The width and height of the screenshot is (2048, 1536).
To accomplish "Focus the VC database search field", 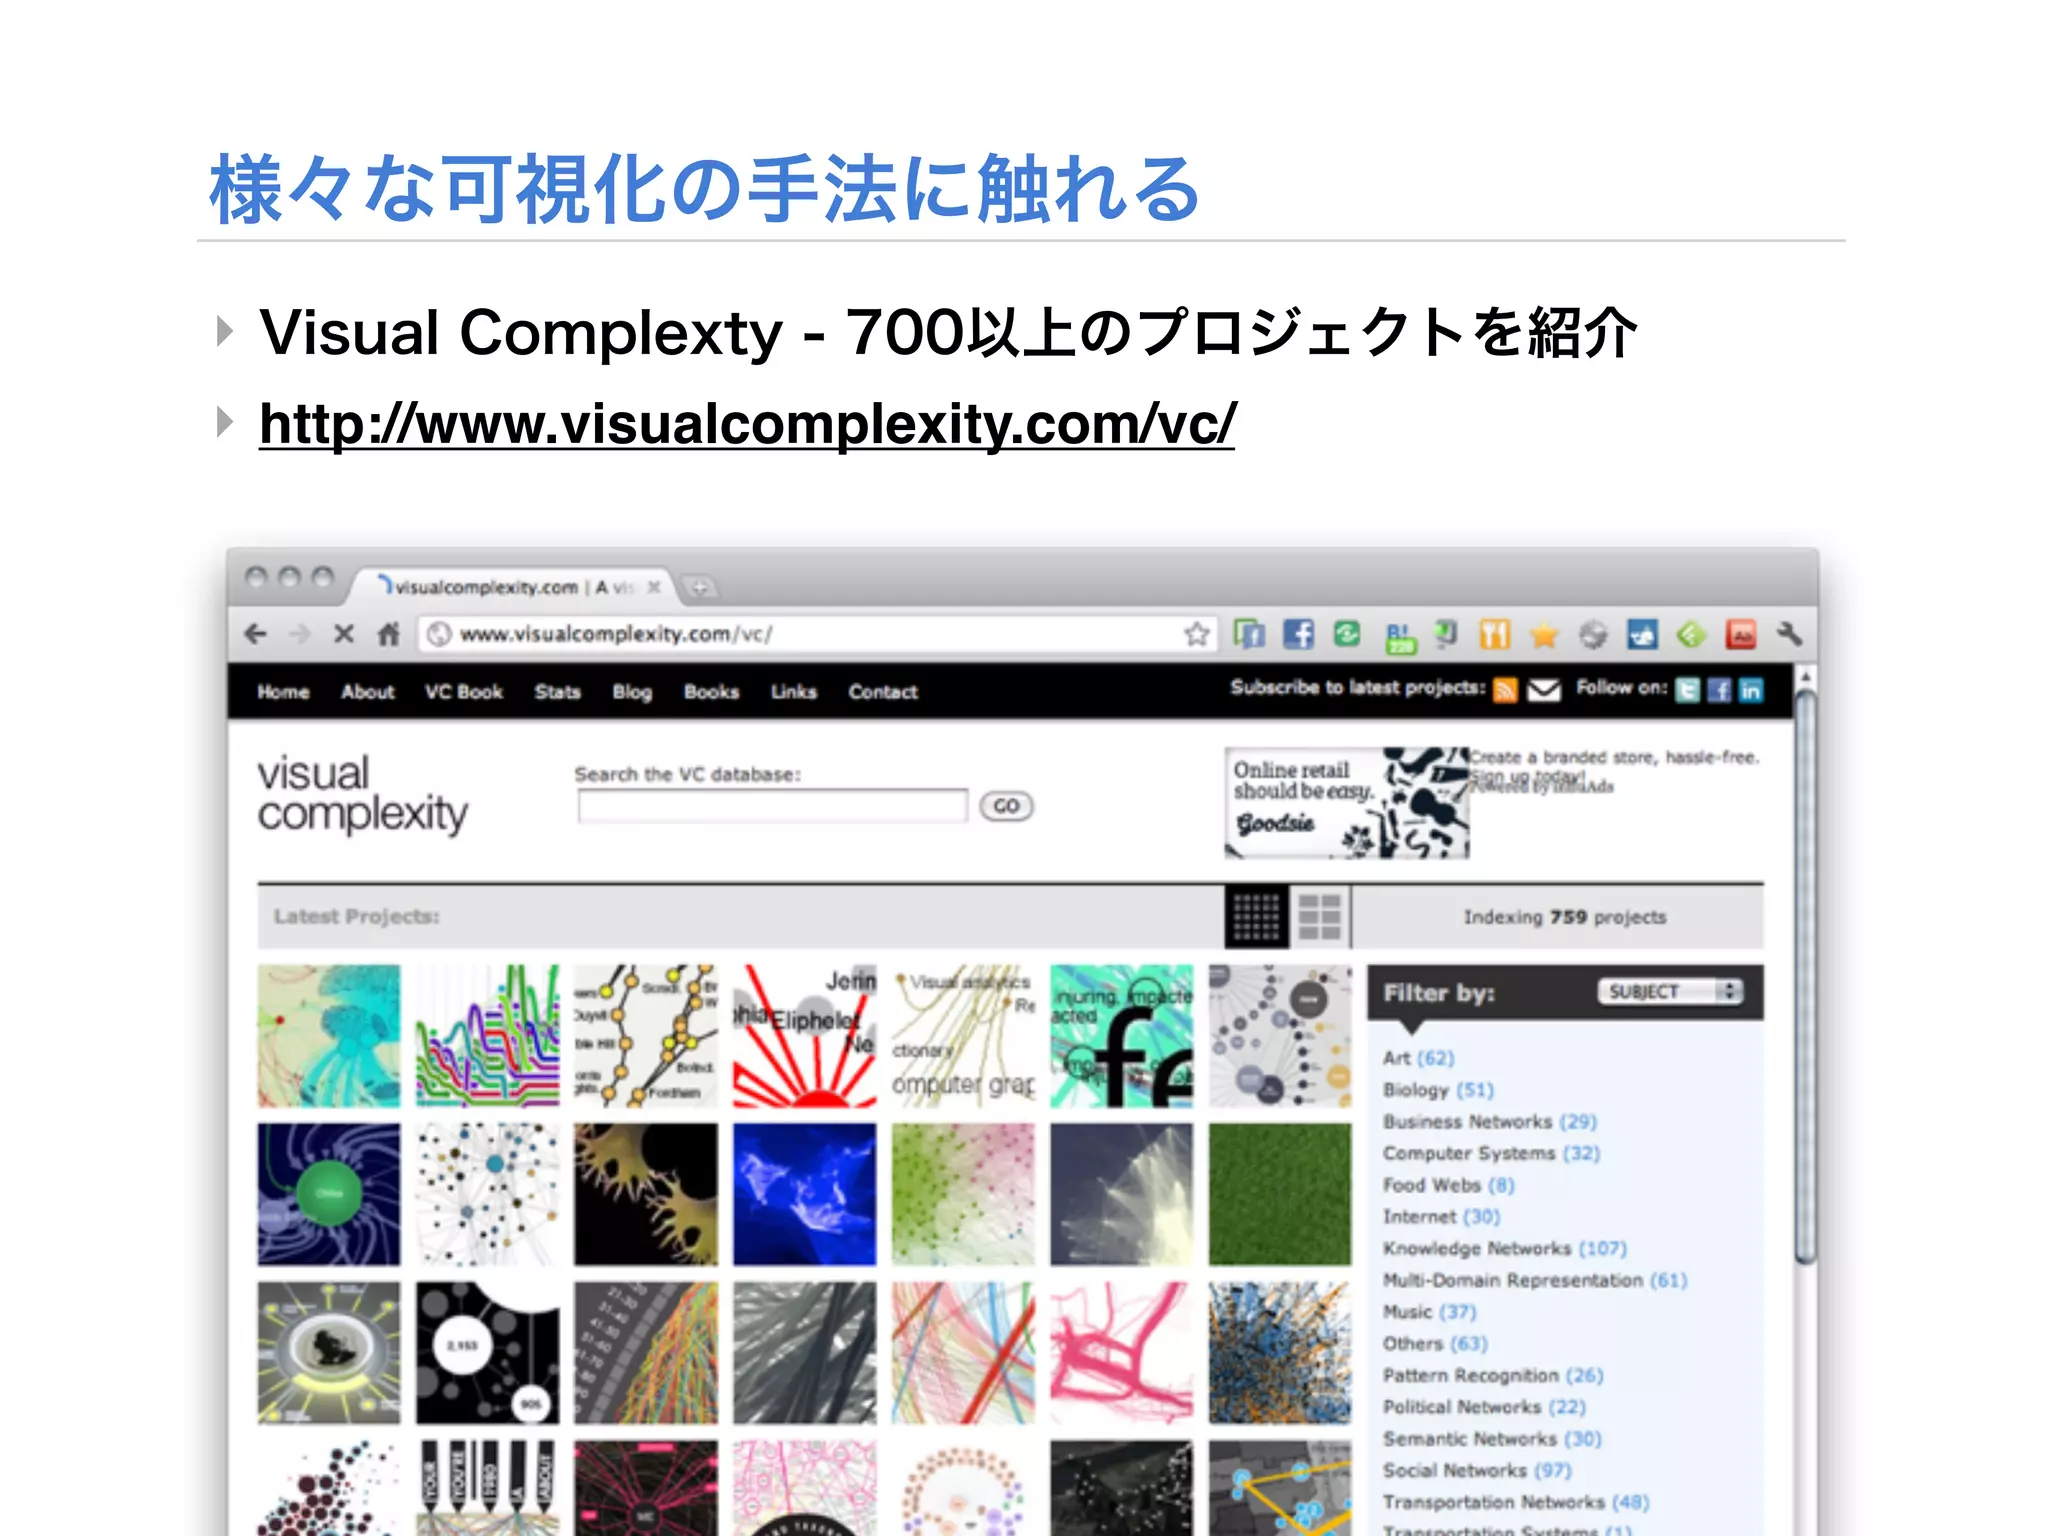I will click(772, 806).
